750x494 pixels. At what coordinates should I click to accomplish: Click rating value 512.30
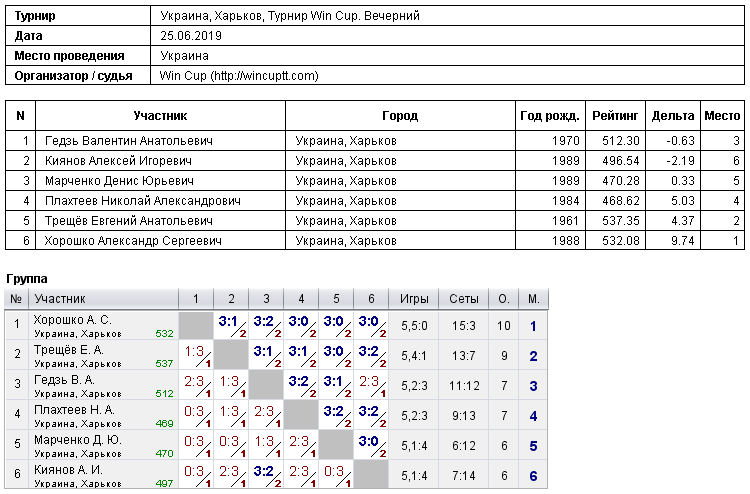click(x=621, y=141)
